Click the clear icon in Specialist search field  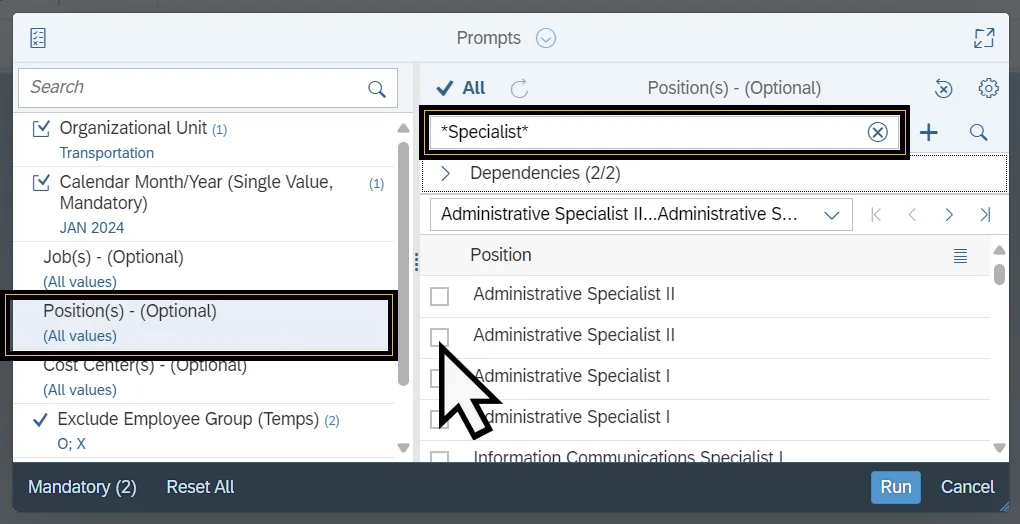point(877,132)
